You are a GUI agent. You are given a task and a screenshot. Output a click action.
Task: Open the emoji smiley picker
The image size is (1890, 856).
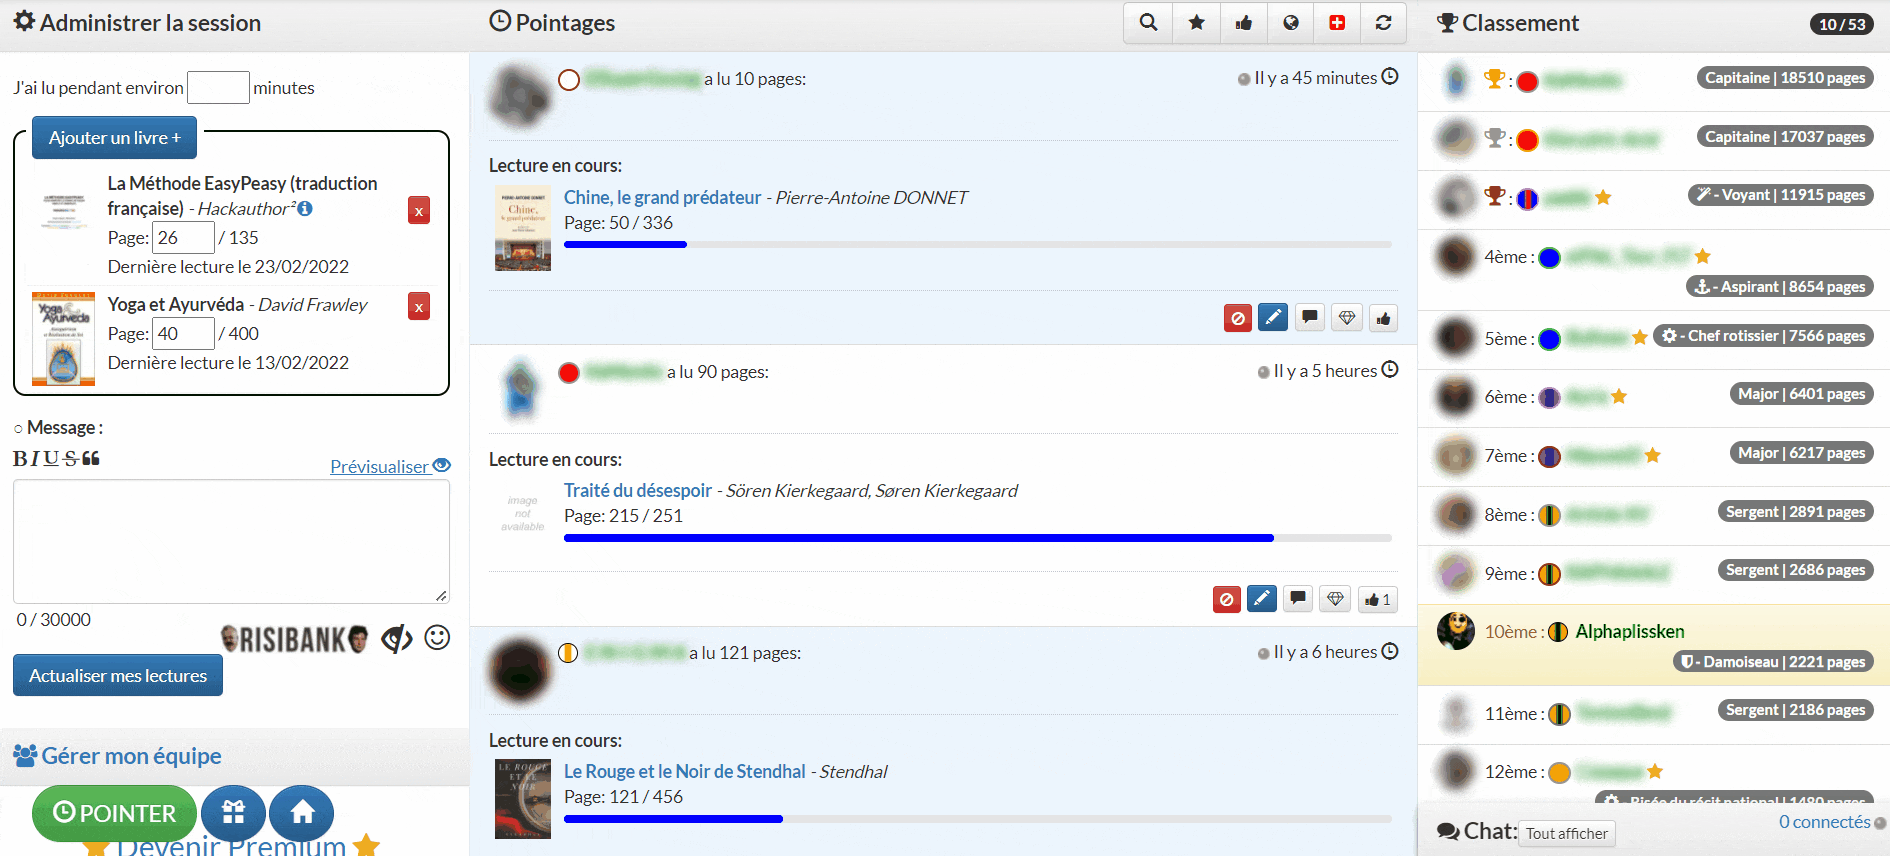coord(437,638)
